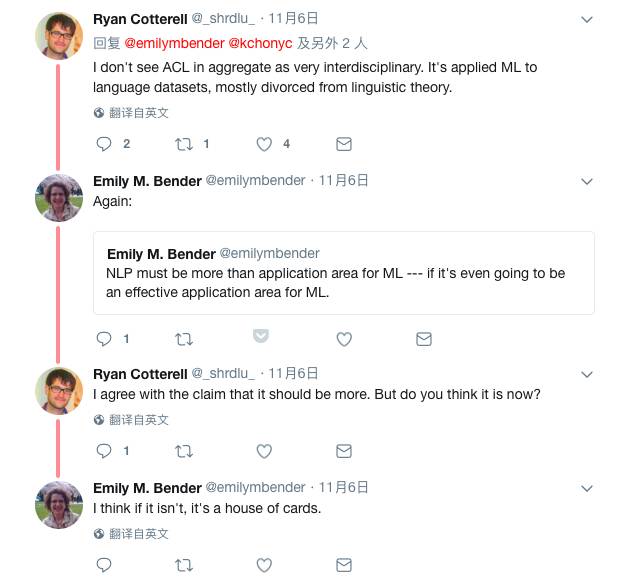Like Ryan's "I agree with the claim" tweet
628x582 pixels.
[x=264, y=451]
